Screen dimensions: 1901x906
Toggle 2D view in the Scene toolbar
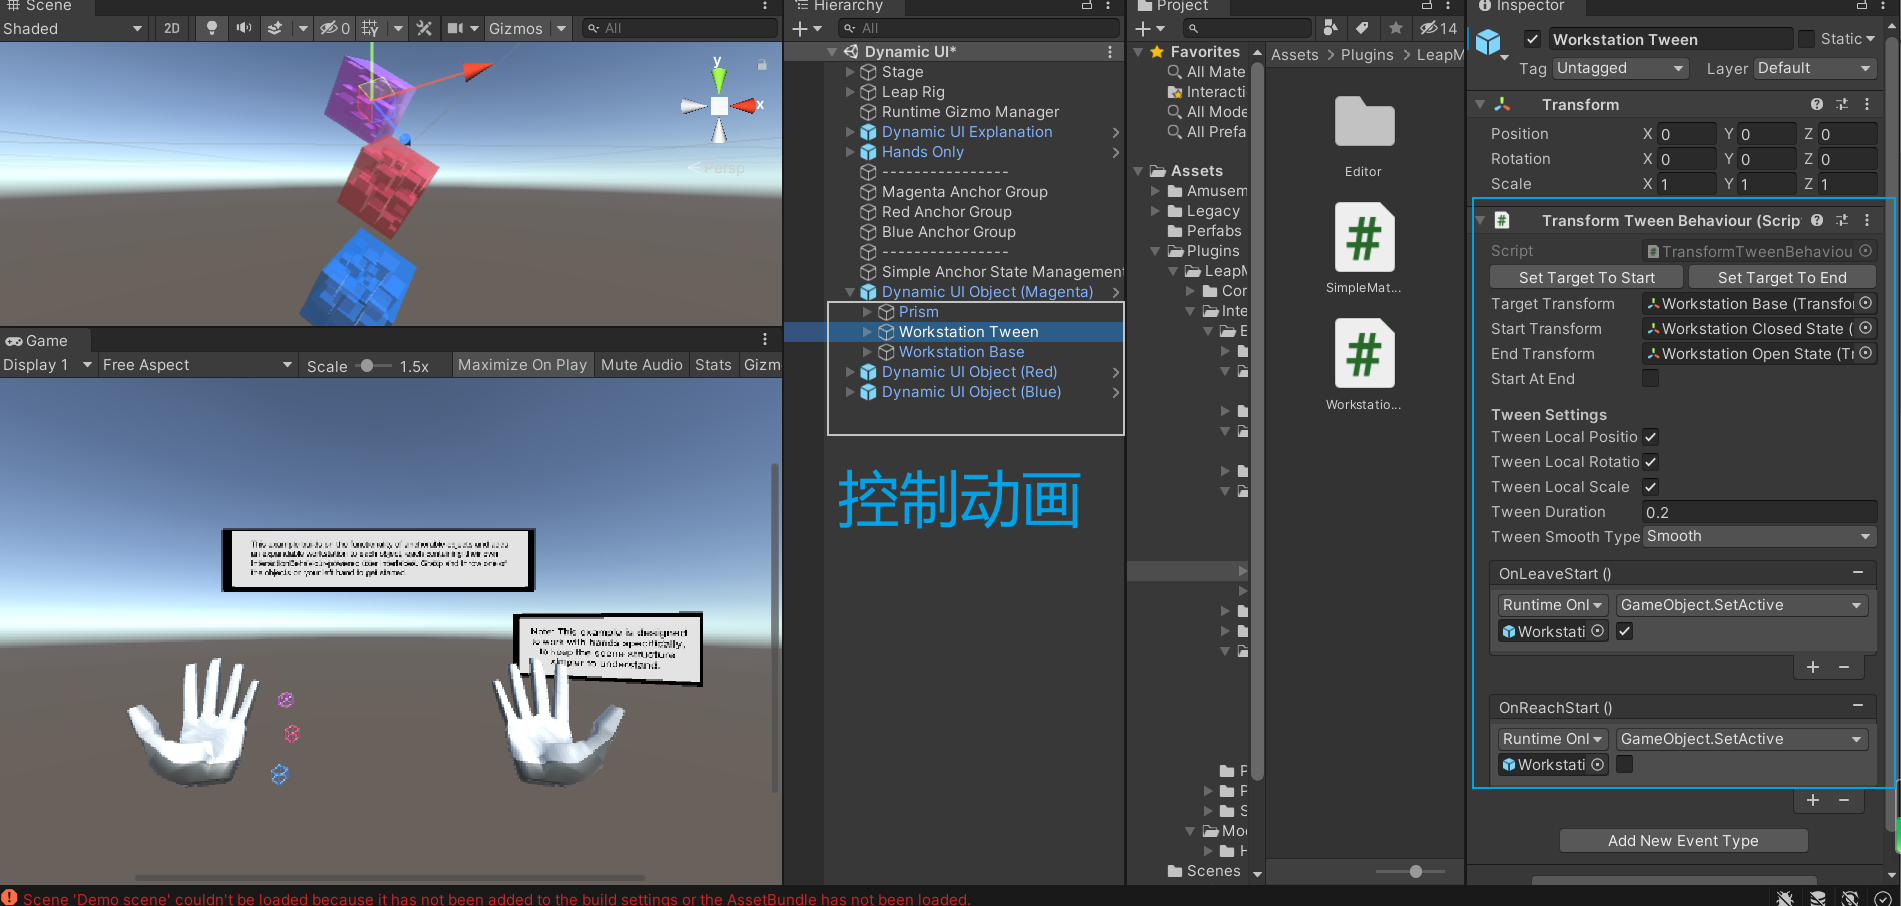(171, 28)
